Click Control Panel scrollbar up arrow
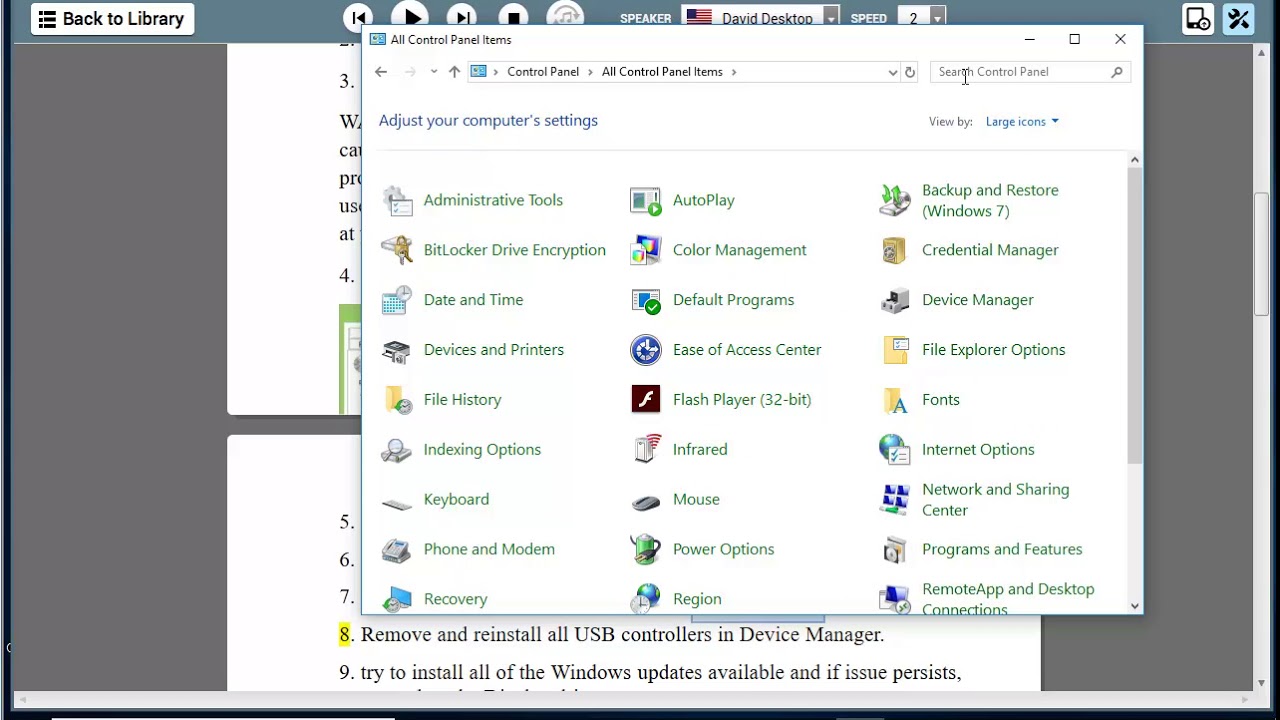The height and width of the screenshot is (720, 1280). [x=1134, y=160]
